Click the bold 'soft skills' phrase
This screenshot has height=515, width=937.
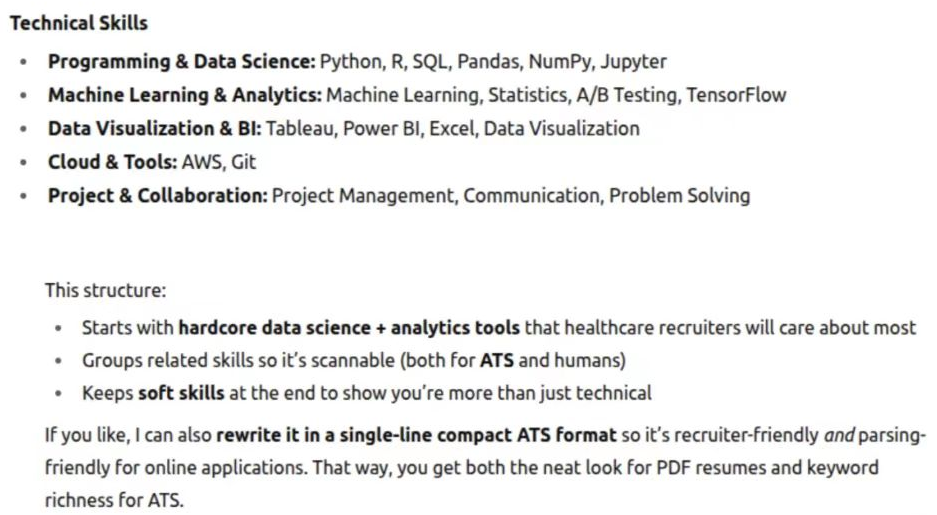pos(181,393)
